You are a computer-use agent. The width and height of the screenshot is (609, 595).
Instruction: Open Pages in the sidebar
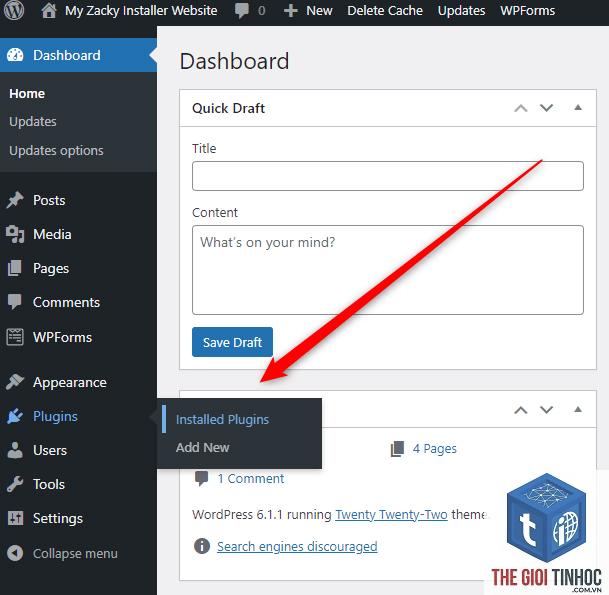(x=51, y=268)
